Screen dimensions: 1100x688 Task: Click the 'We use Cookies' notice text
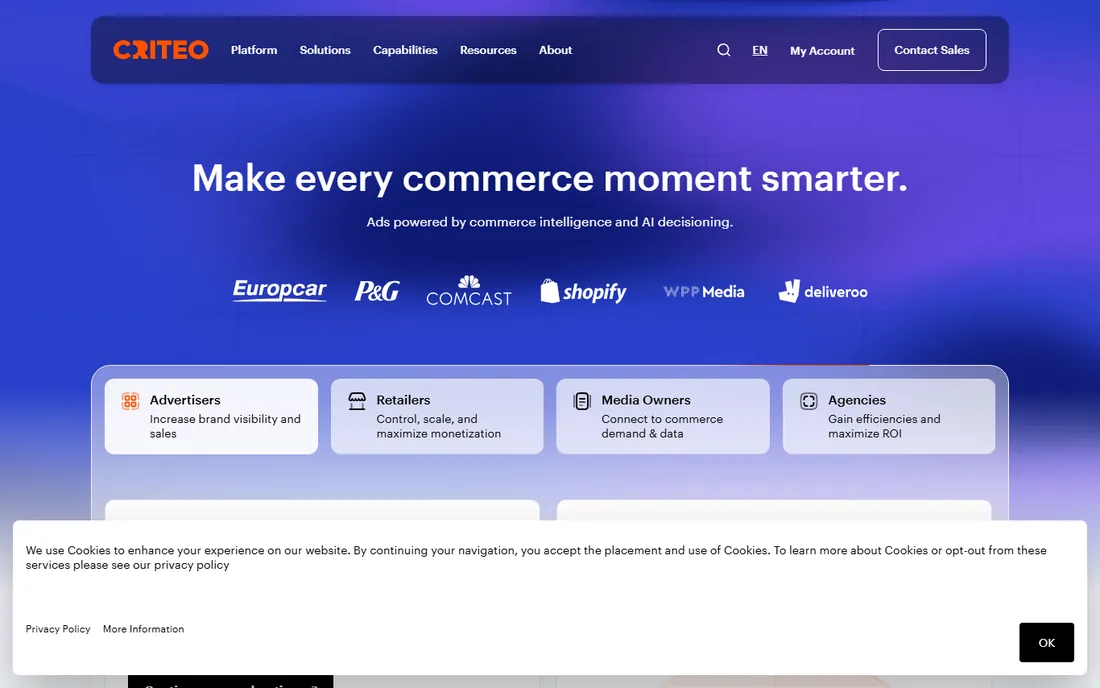click(536, 558)
